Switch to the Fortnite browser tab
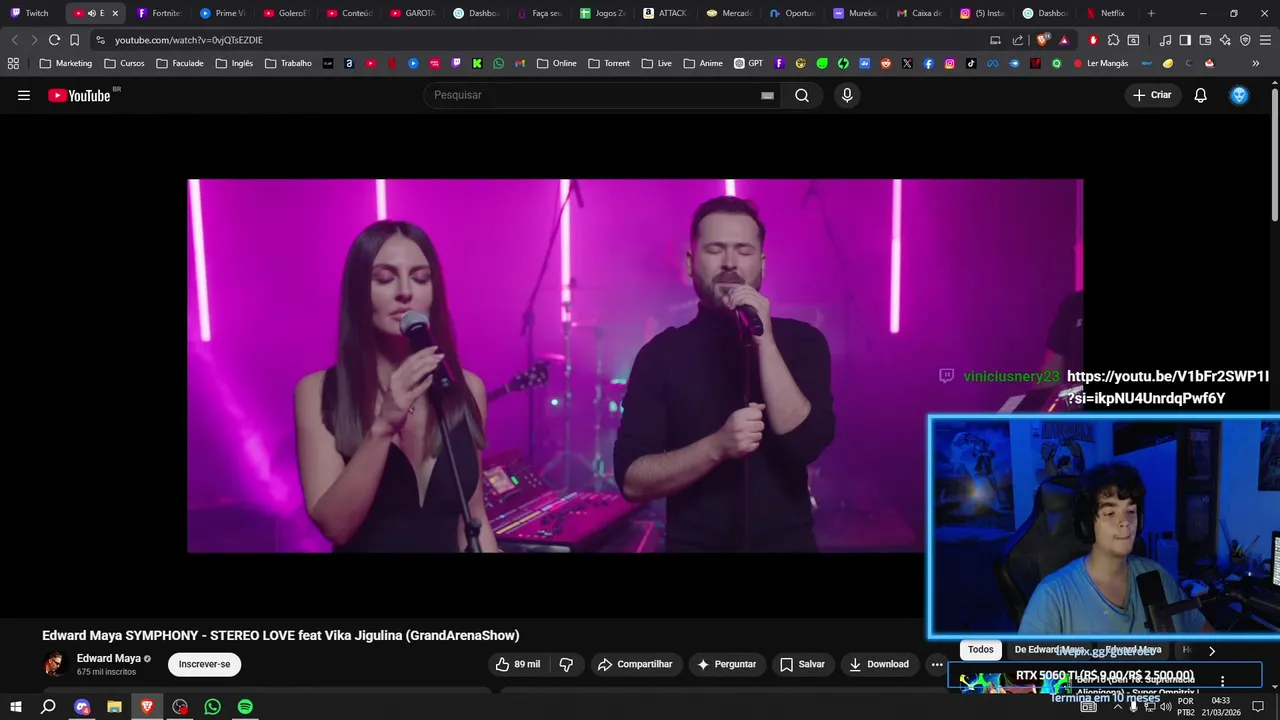The height and width of the screenshot is (720, 1280). pos(158,13)
